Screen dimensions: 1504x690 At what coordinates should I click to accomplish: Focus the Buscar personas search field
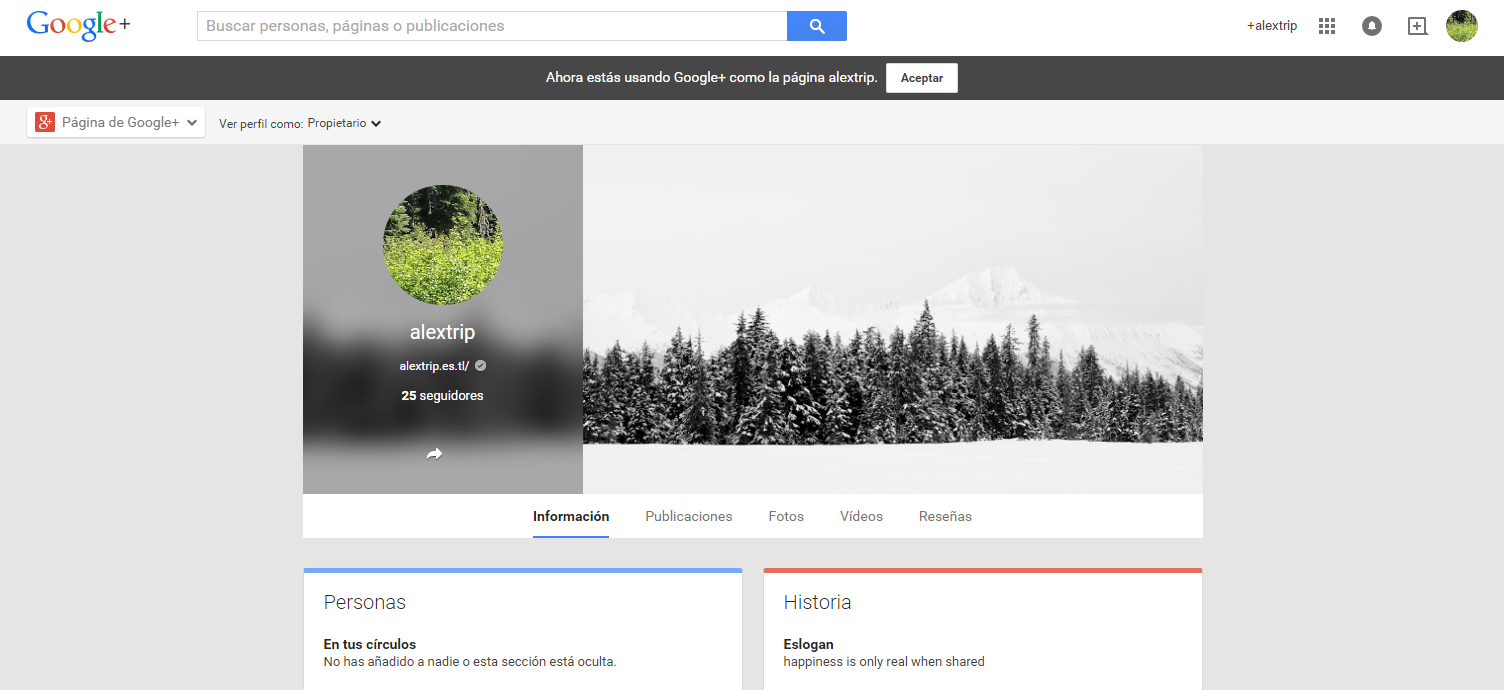point(492,26)
